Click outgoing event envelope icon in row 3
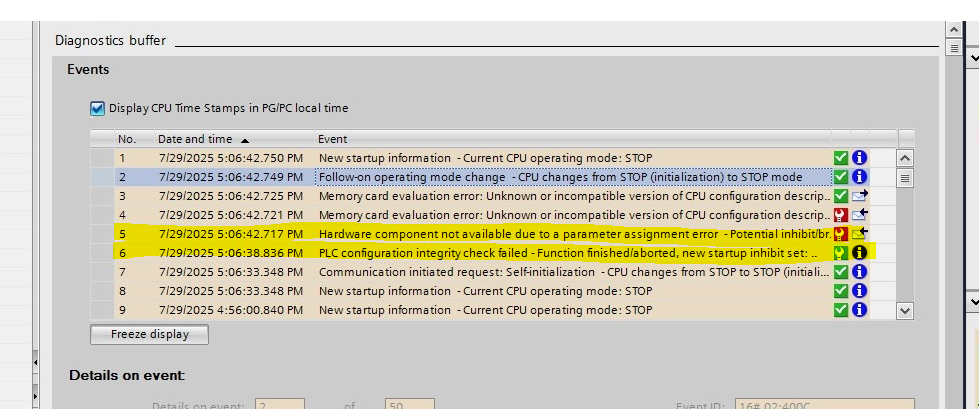The image size is (979, 409). click(860, 196)
